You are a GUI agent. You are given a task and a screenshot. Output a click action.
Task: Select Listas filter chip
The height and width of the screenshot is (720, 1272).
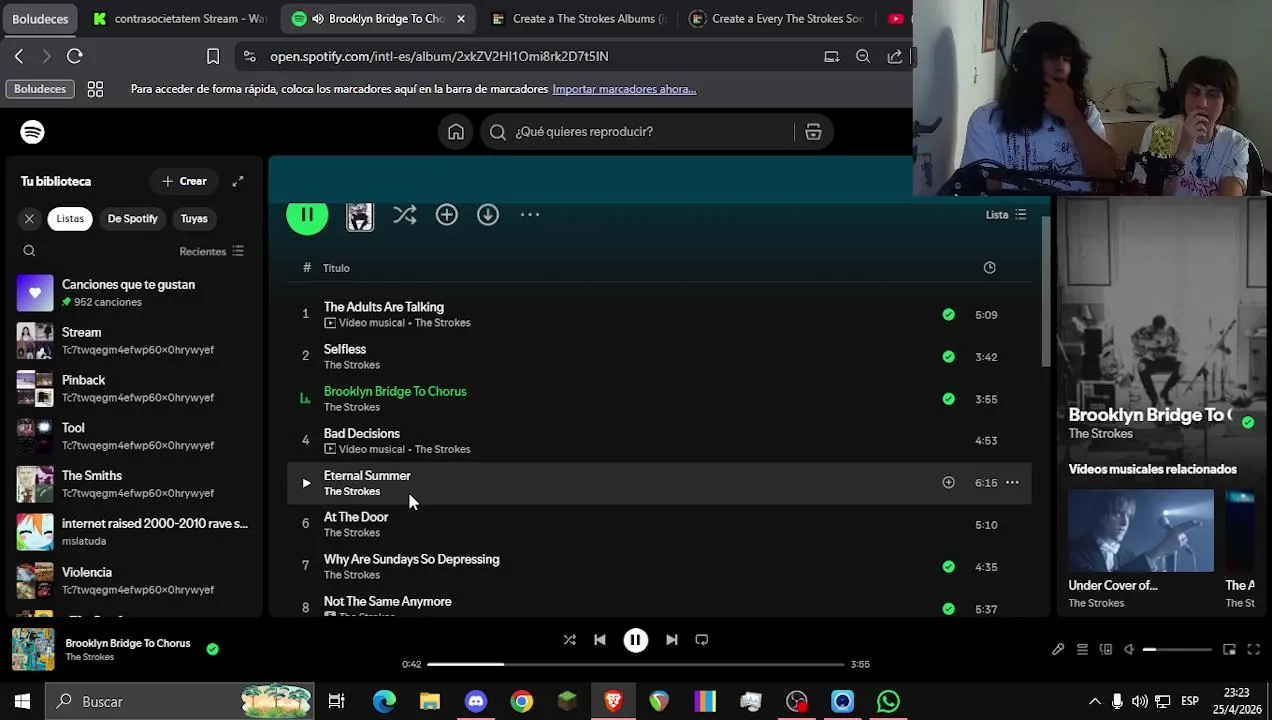pos(70,218)
